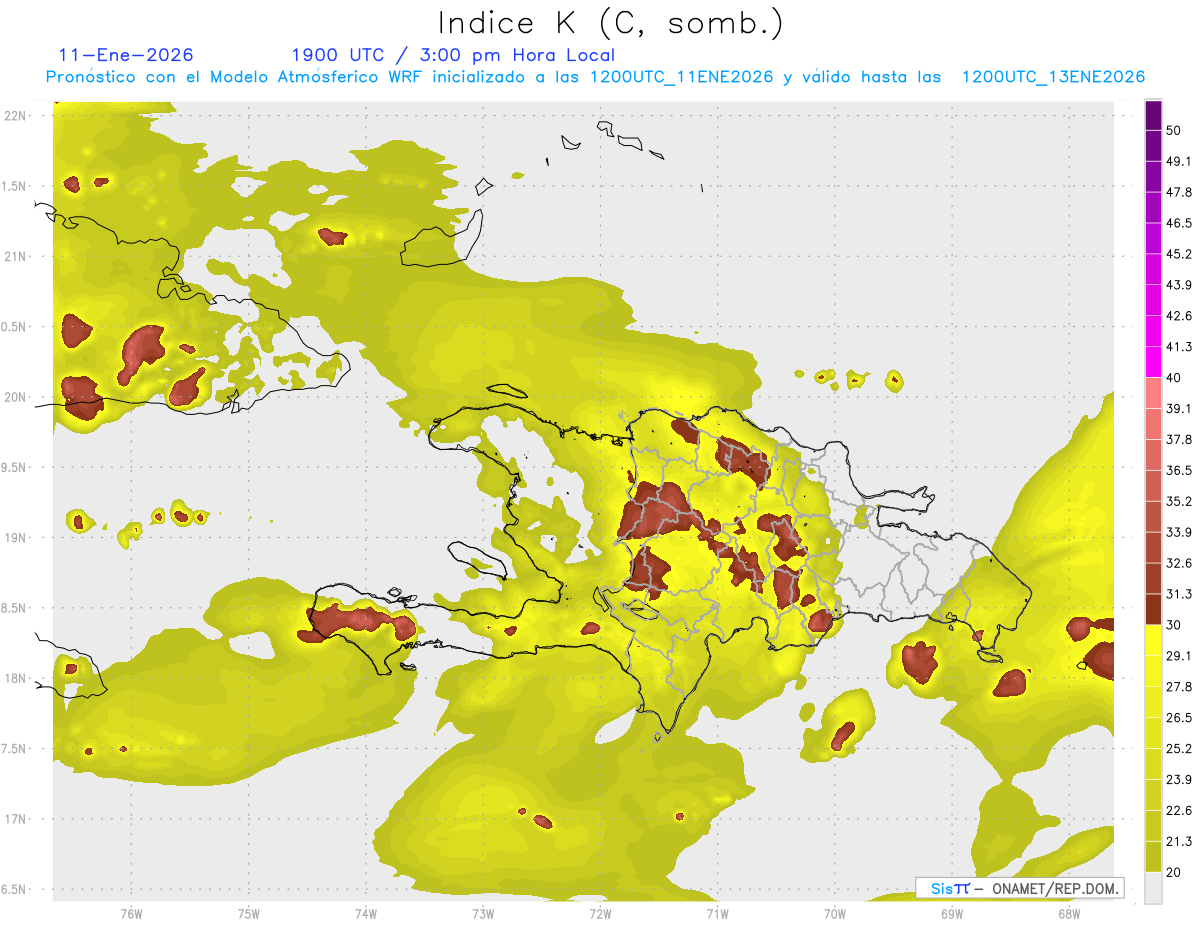Click the '22N' latitude label

[x=16, y=116]
